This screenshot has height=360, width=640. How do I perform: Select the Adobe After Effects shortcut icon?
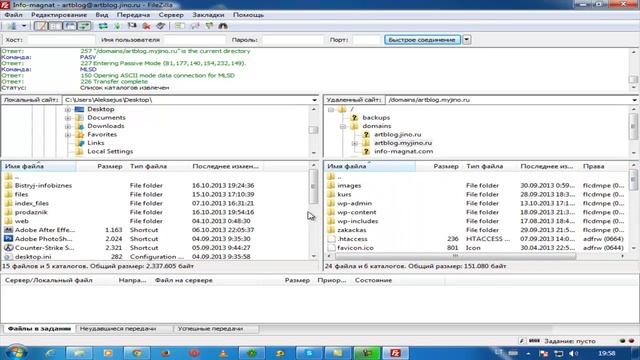(8, 230)
